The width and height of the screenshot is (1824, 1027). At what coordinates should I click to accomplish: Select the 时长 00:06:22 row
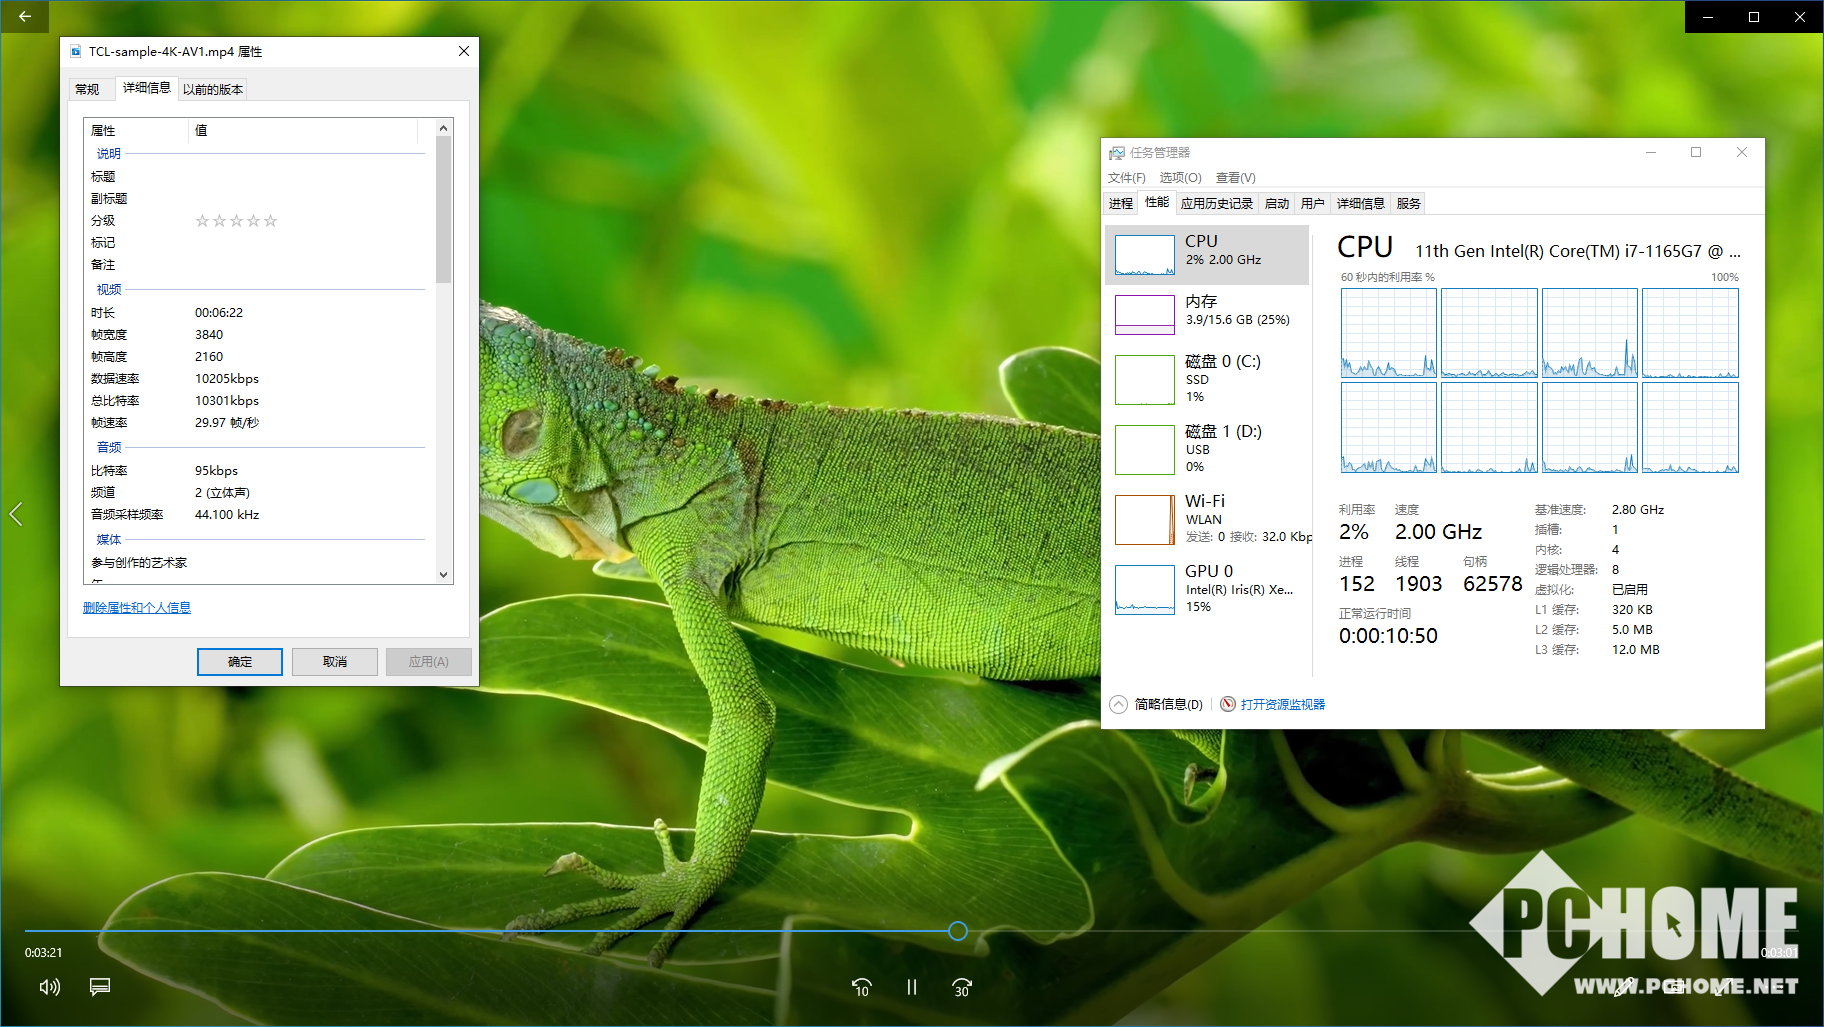click(258, 313)
